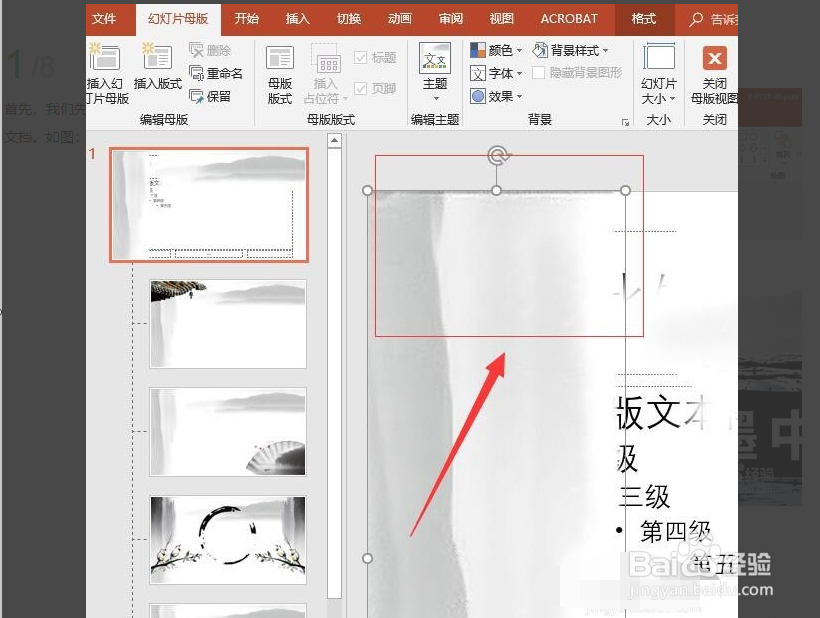820x618 pixels.
Task: Select the 格式 contextual tab
Action: coord(644,19)
